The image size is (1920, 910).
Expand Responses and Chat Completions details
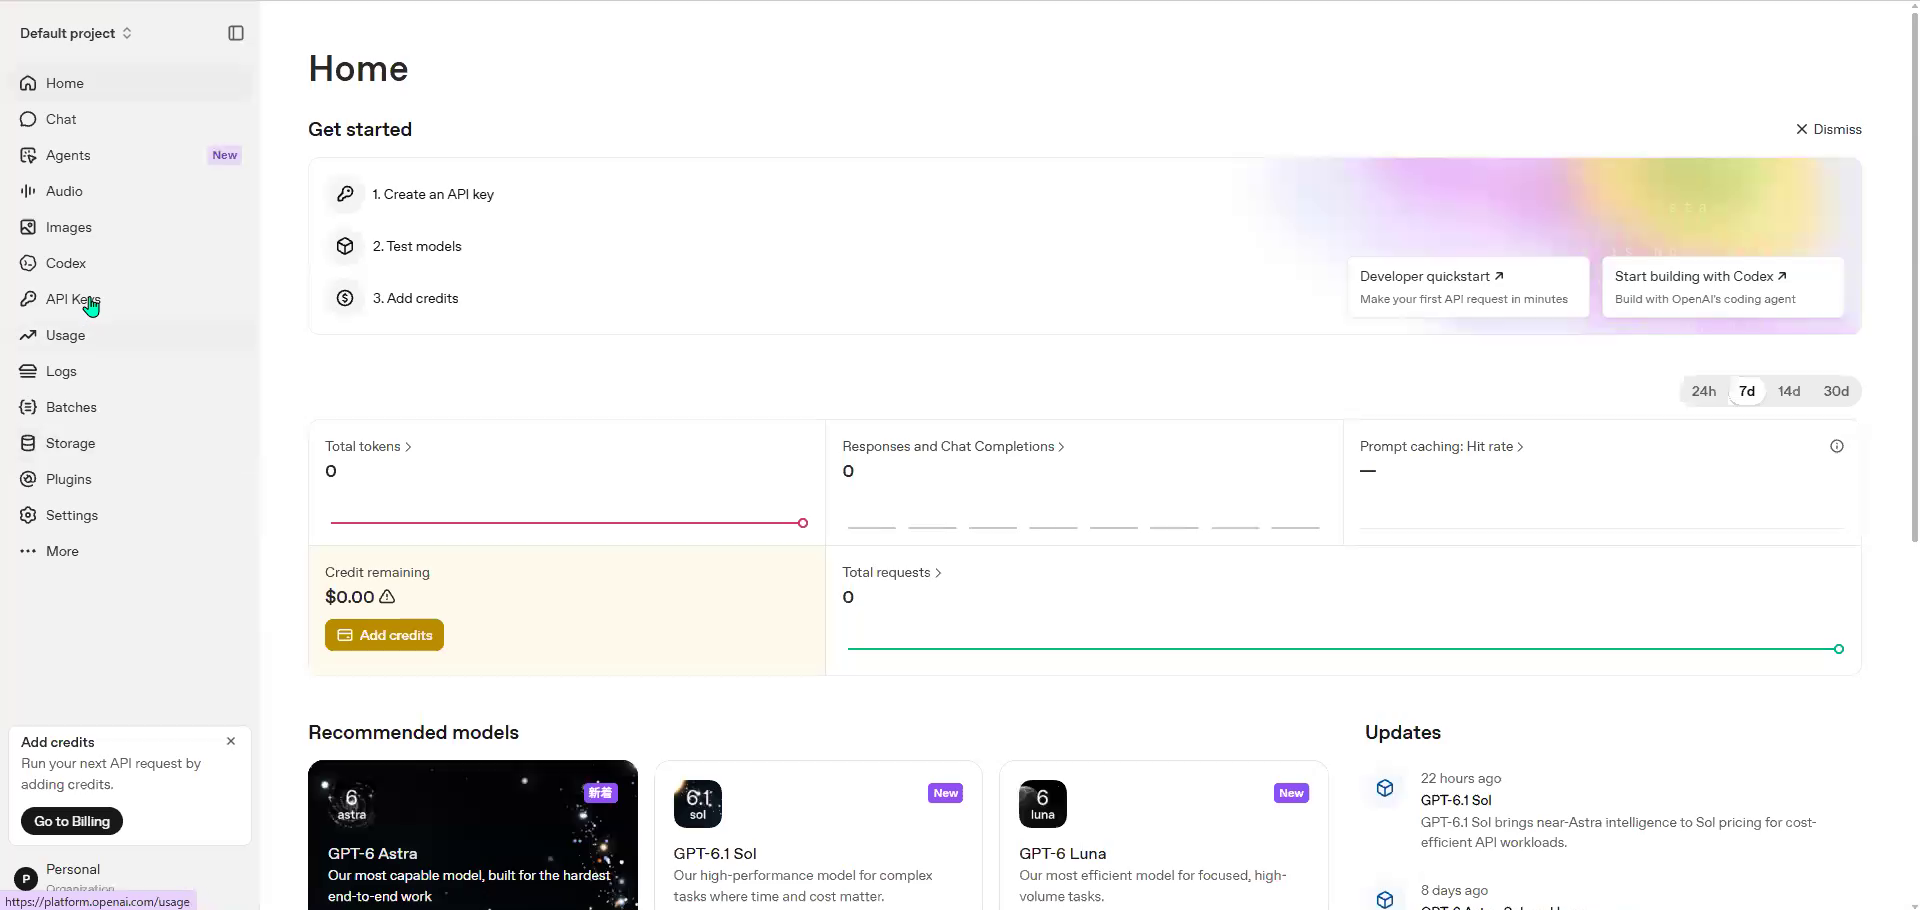click(953, 446)
